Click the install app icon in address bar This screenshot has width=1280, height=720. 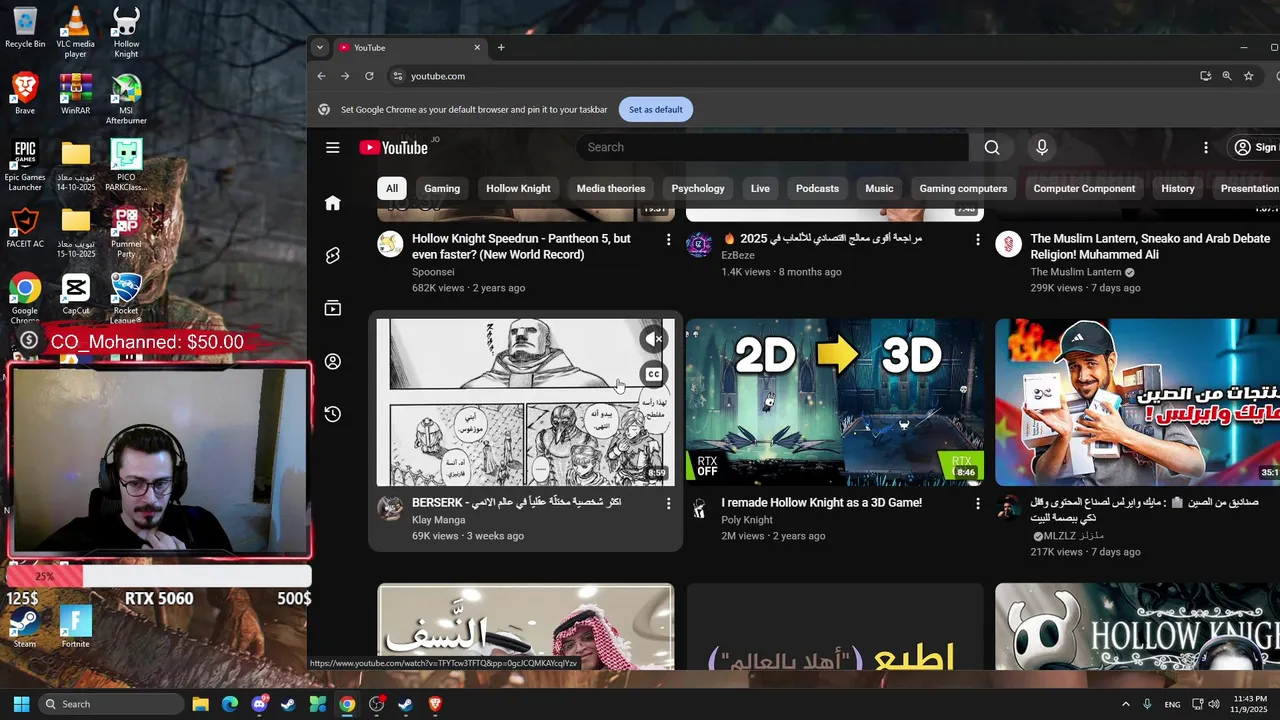[1206, 76]
